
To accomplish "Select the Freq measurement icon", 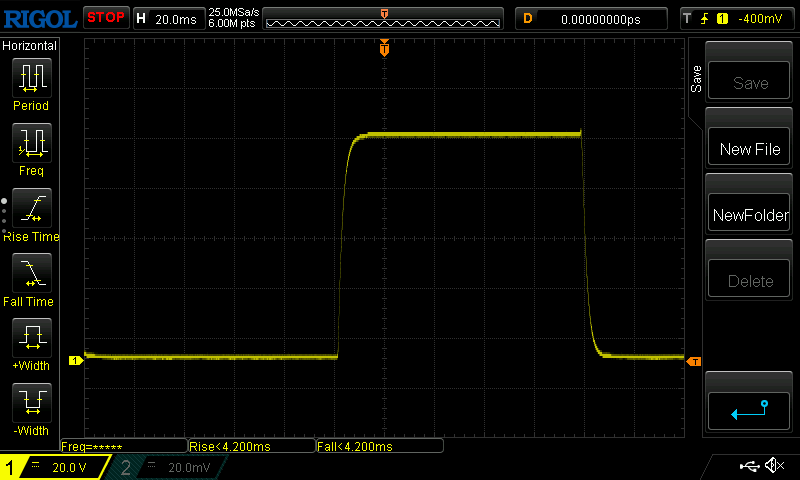I will click(32, 142).
